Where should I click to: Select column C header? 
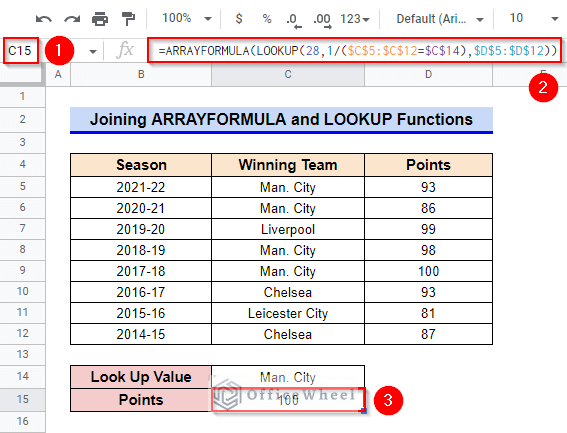[288, 75]
